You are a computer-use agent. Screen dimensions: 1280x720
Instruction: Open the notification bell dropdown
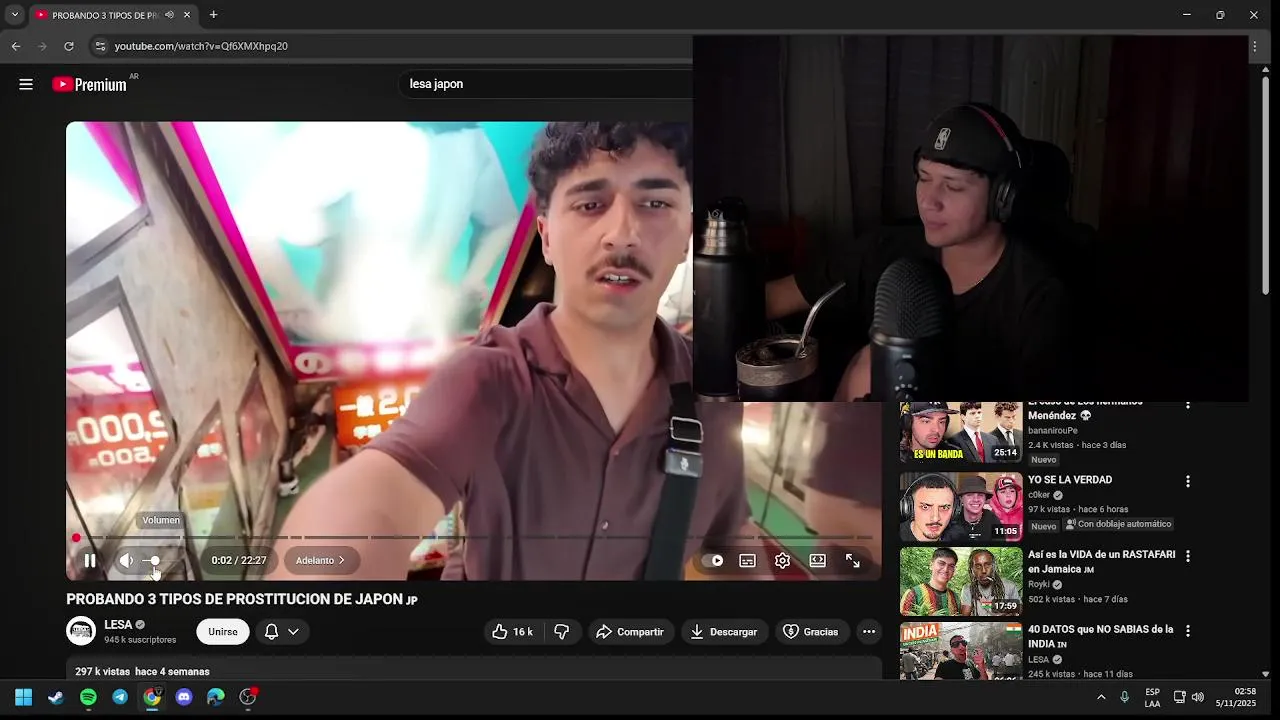pos(281,632)
